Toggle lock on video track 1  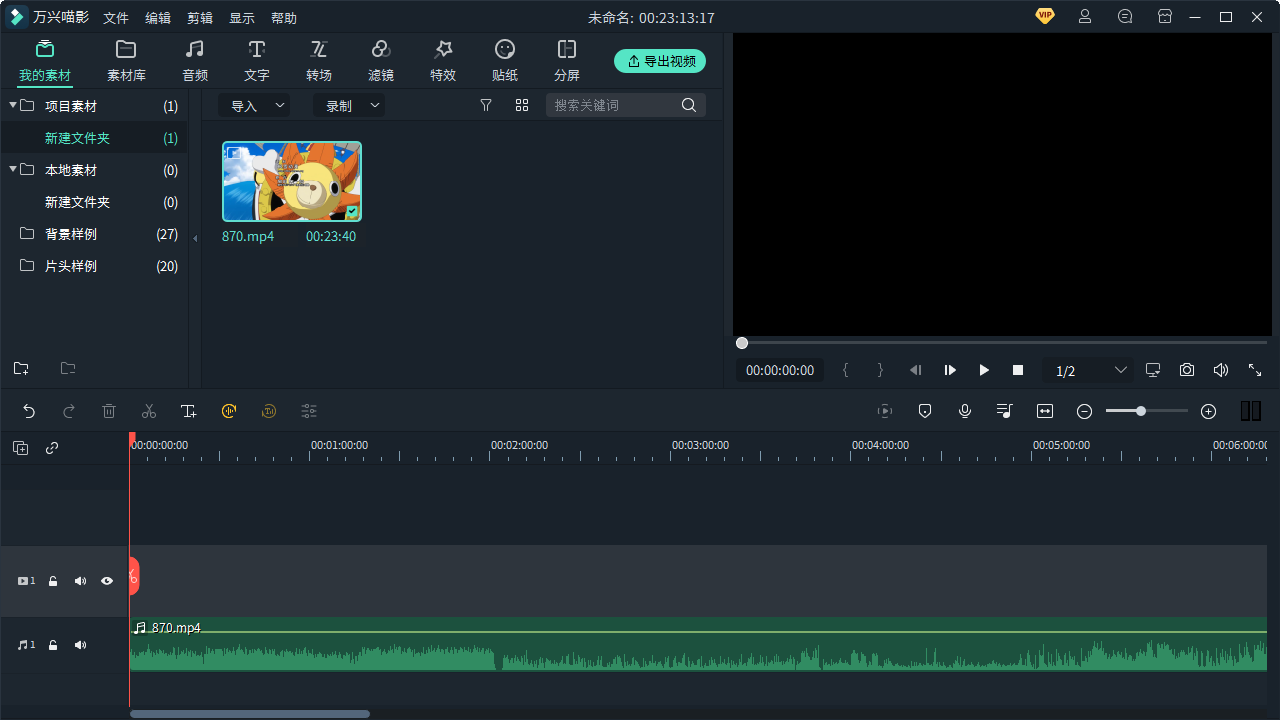point(53,581)
